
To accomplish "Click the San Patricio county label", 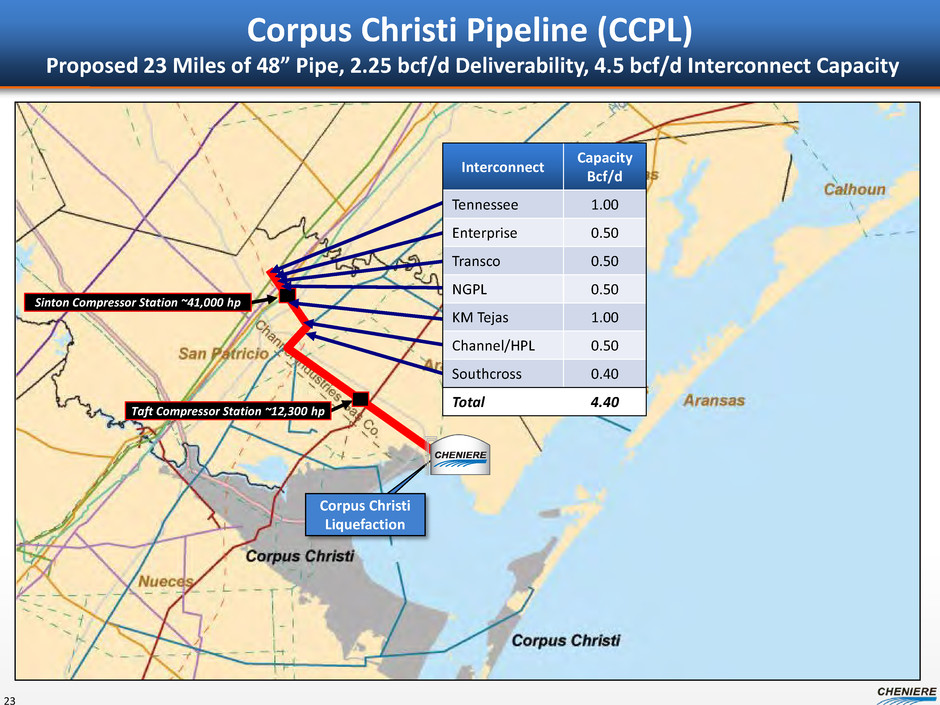I will (222, 354).
